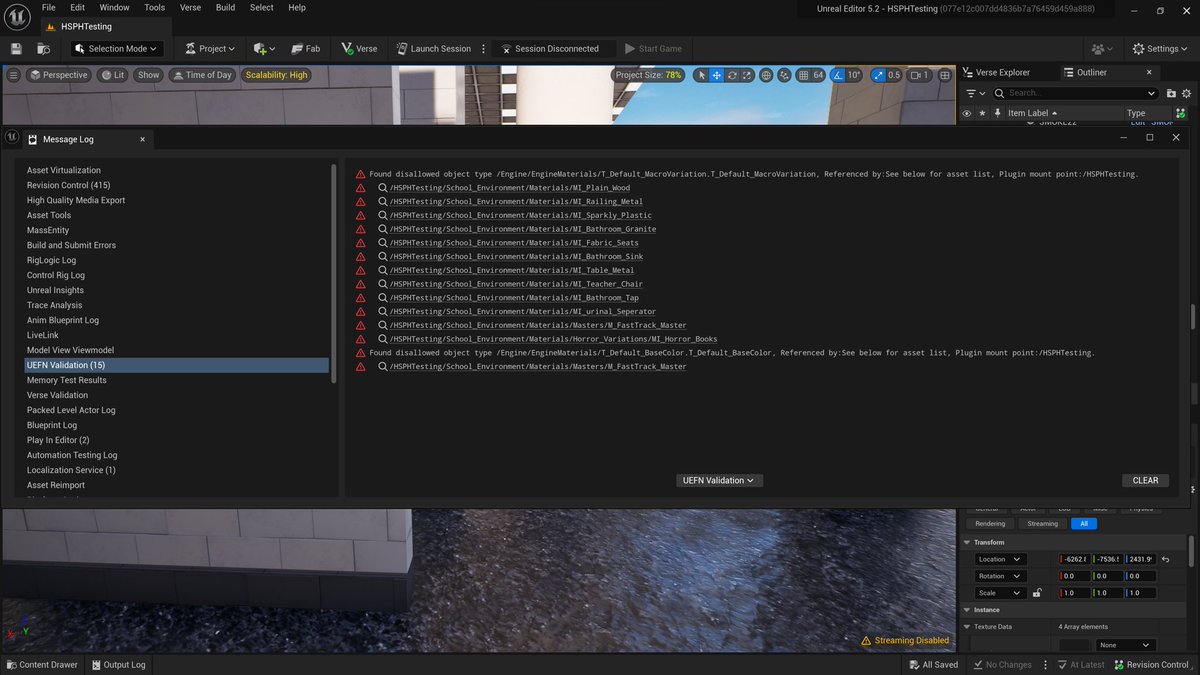The image size is (1200, 675).
Task: Open the Launch Session three-dot options
Action: (x=483, y=48)
